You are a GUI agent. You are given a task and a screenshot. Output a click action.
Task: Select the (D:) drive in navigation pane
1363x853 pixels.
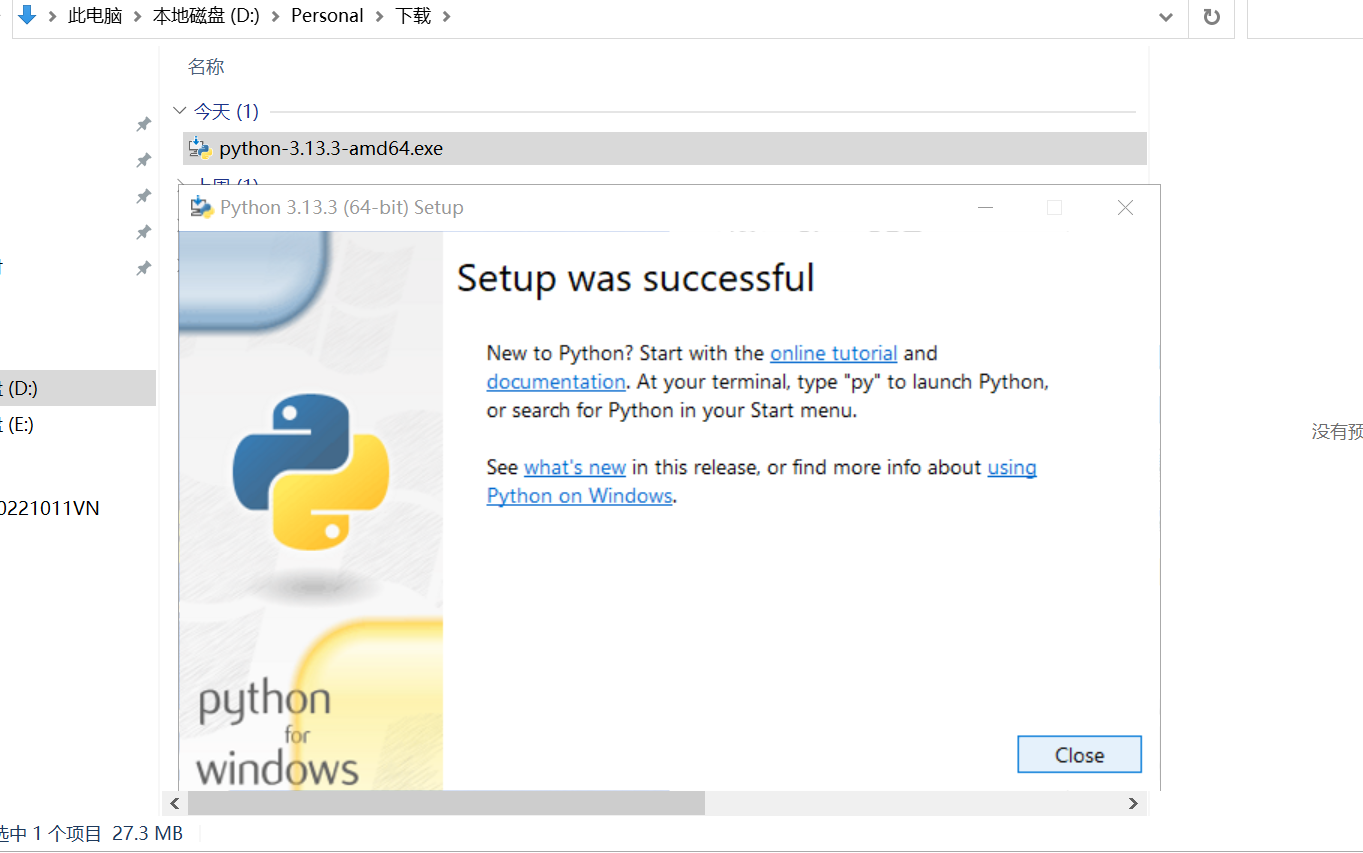78,388
